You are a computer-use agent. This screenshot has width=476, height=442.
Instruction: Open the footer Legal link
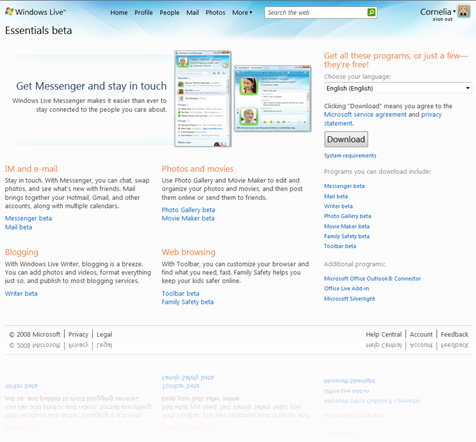tap(104, 334)
